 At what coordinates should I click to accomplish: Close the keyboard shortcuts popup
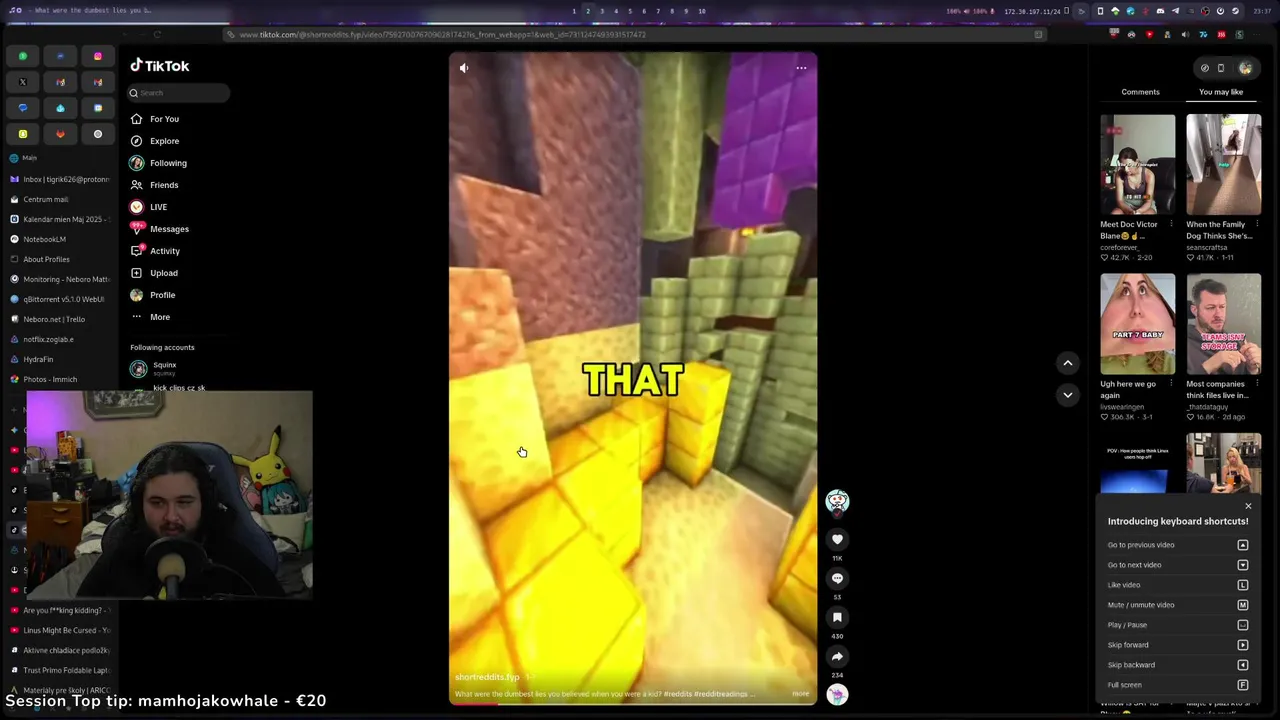tap(1248, 506)
